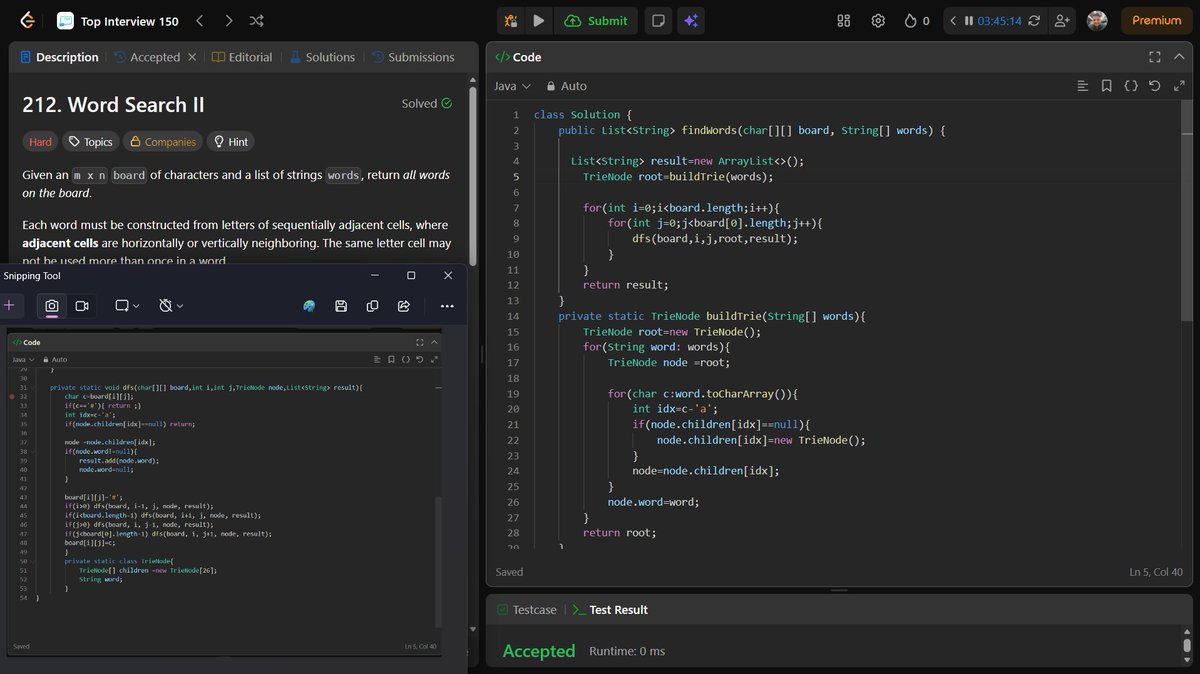Maximize the Code panel corner-bracket icon

click(x=1155, y=57)
